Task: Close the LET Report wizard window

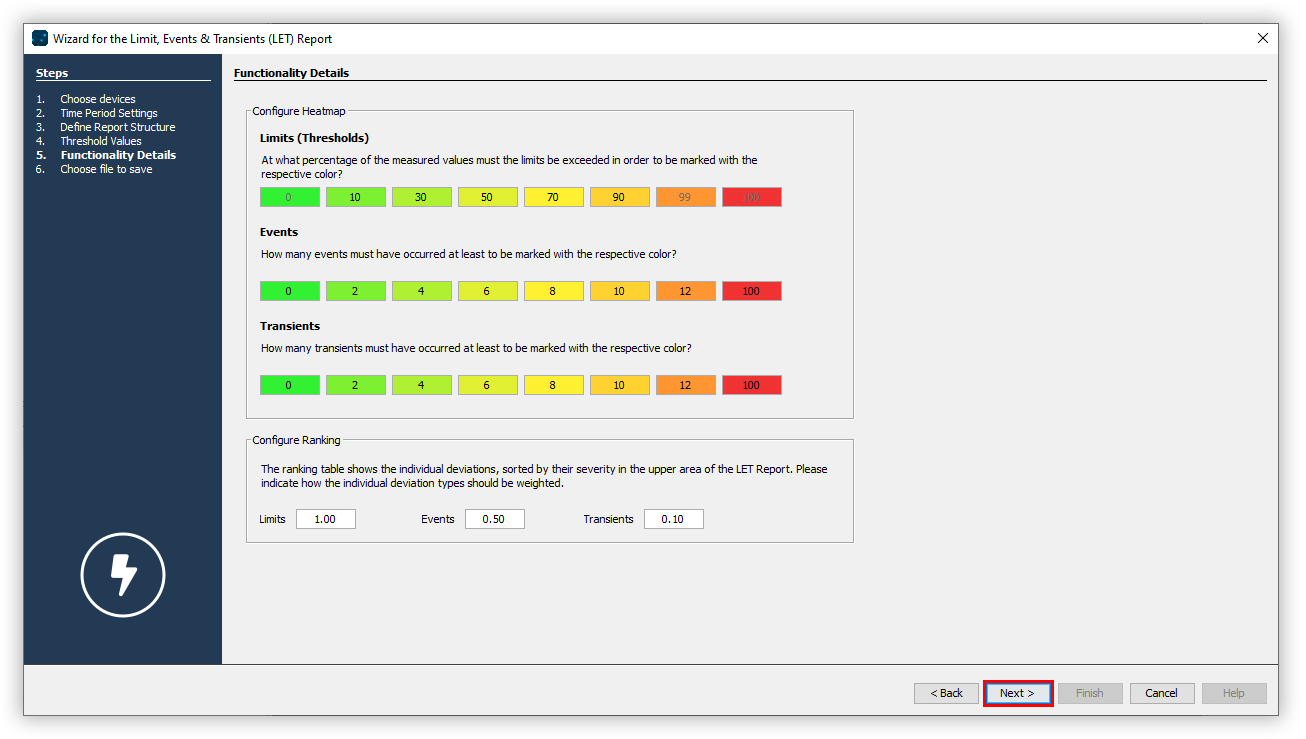Action: tap(1262, 39)
